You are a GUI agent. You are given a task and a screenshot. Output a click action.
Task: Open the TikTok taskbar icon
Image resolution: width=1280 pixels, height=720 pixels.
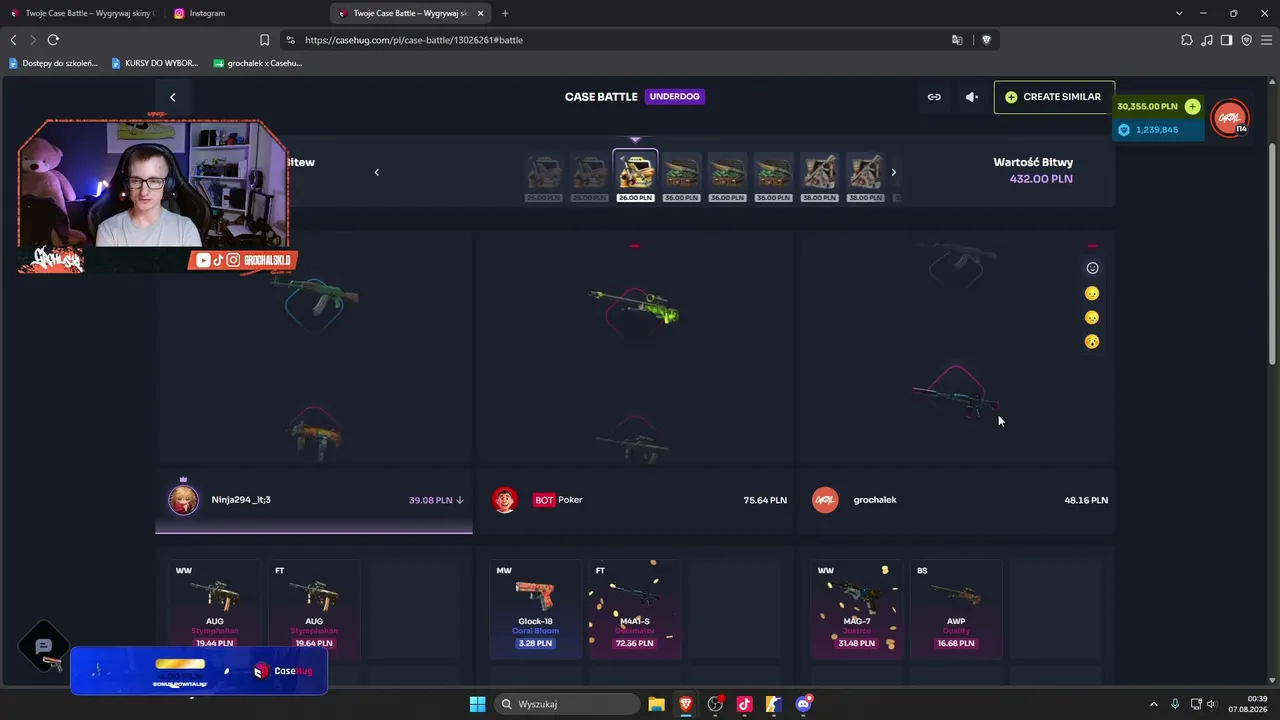pyautogui.click(x=744, y=704)
